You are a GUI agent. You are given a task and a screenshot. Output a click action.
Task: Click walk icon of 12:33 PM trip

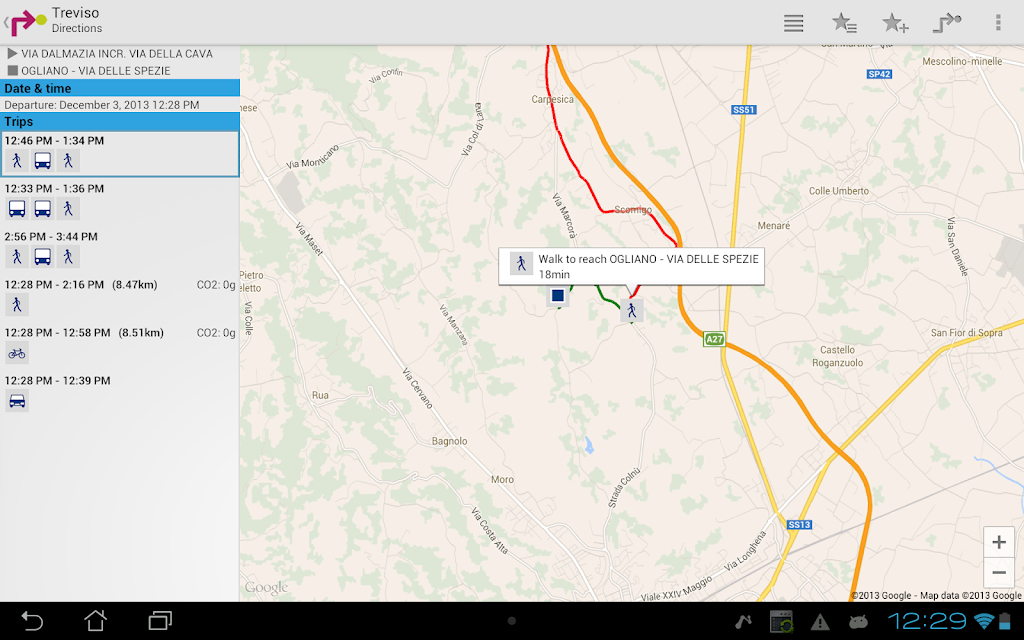[68, 209]
